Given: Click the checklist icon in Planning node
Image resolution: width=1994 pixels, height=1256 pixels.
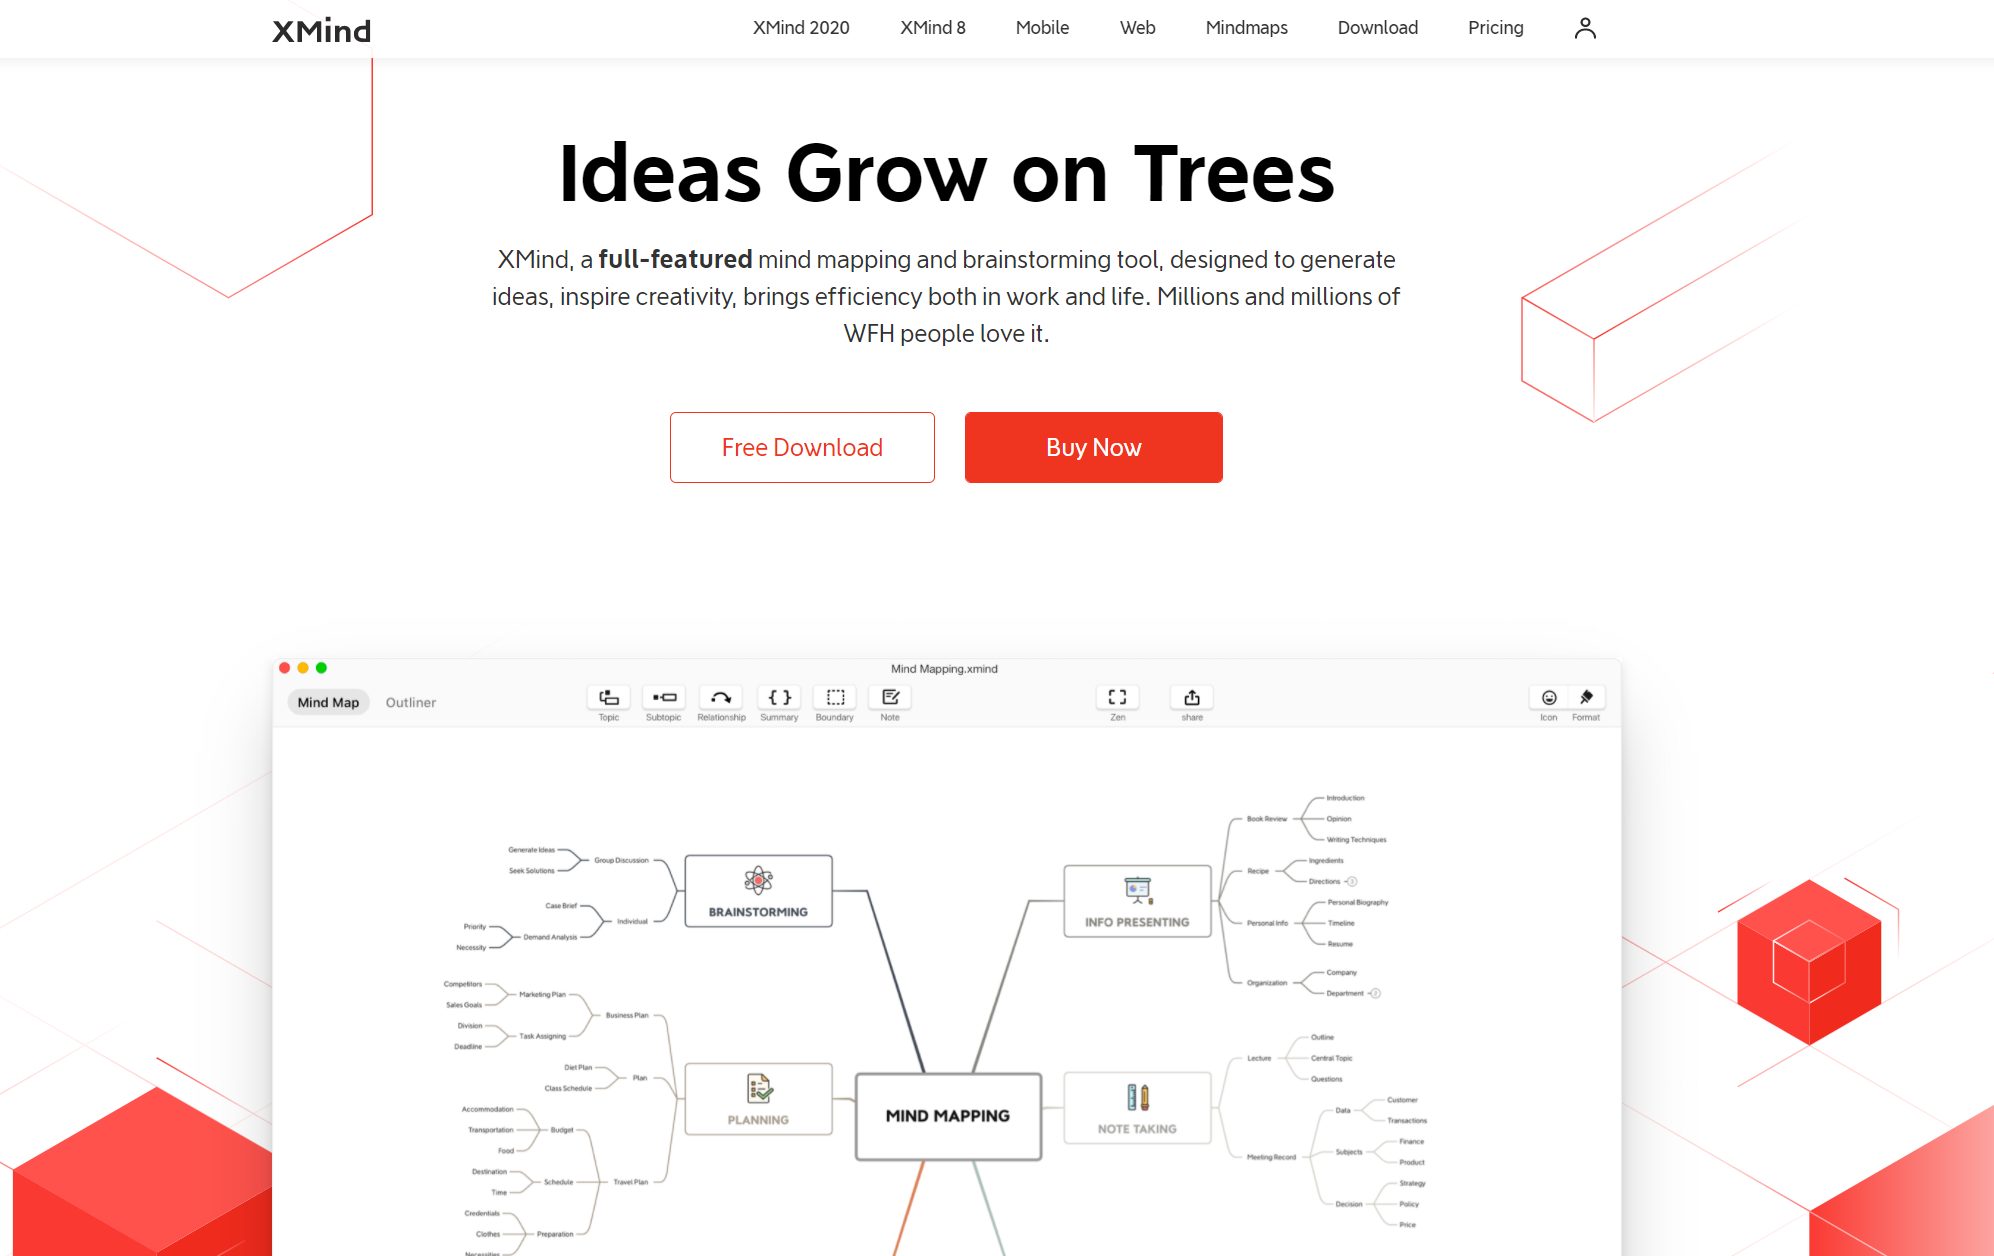Looking at the screenshot, I should pyautogui.click(x=759, y=1088).
